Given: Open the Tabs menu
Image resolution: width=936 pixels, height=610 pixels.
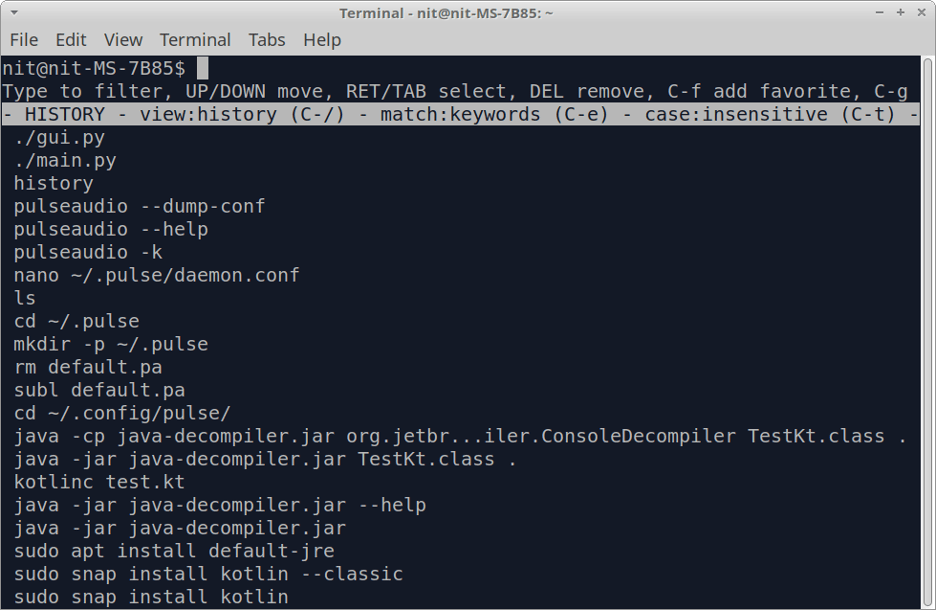Looking at the screenshot, I should coord(266,40).
